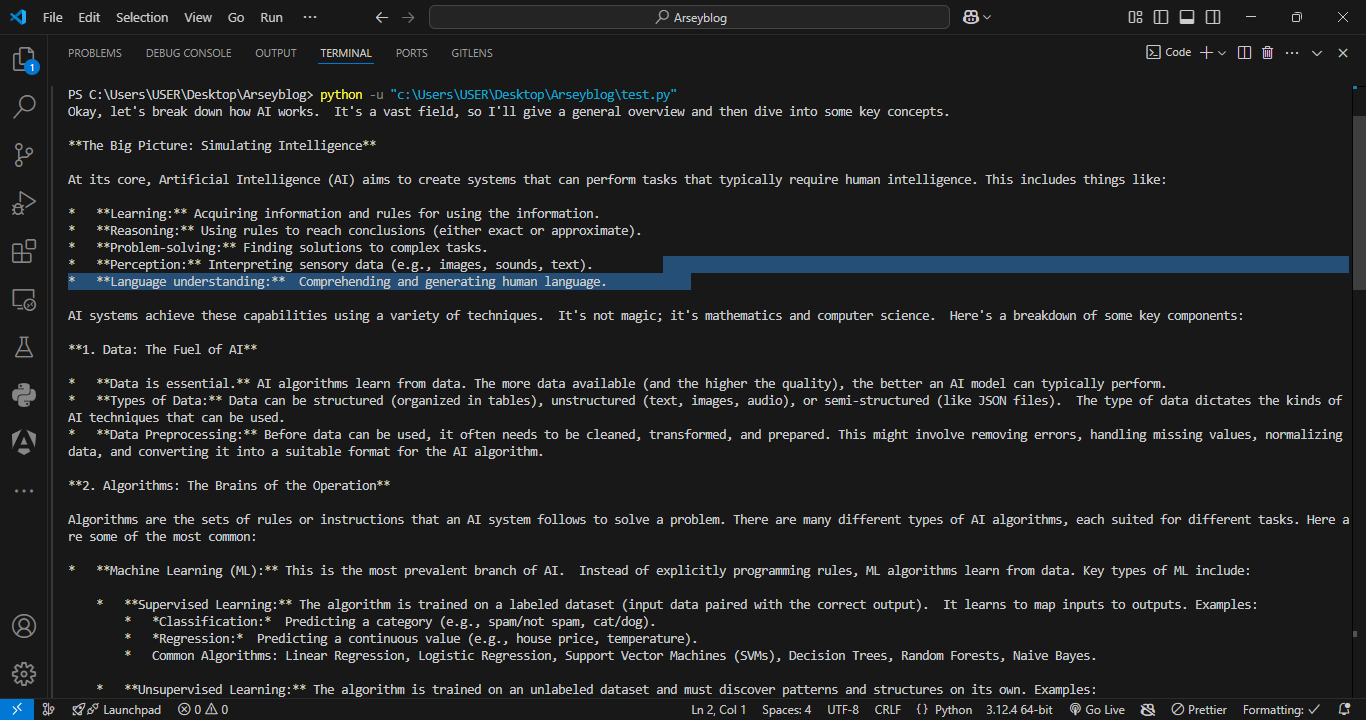This screenshot has width=1366, height=720.
Task: Customize layout from the title bar
Action: (1135, 17)
